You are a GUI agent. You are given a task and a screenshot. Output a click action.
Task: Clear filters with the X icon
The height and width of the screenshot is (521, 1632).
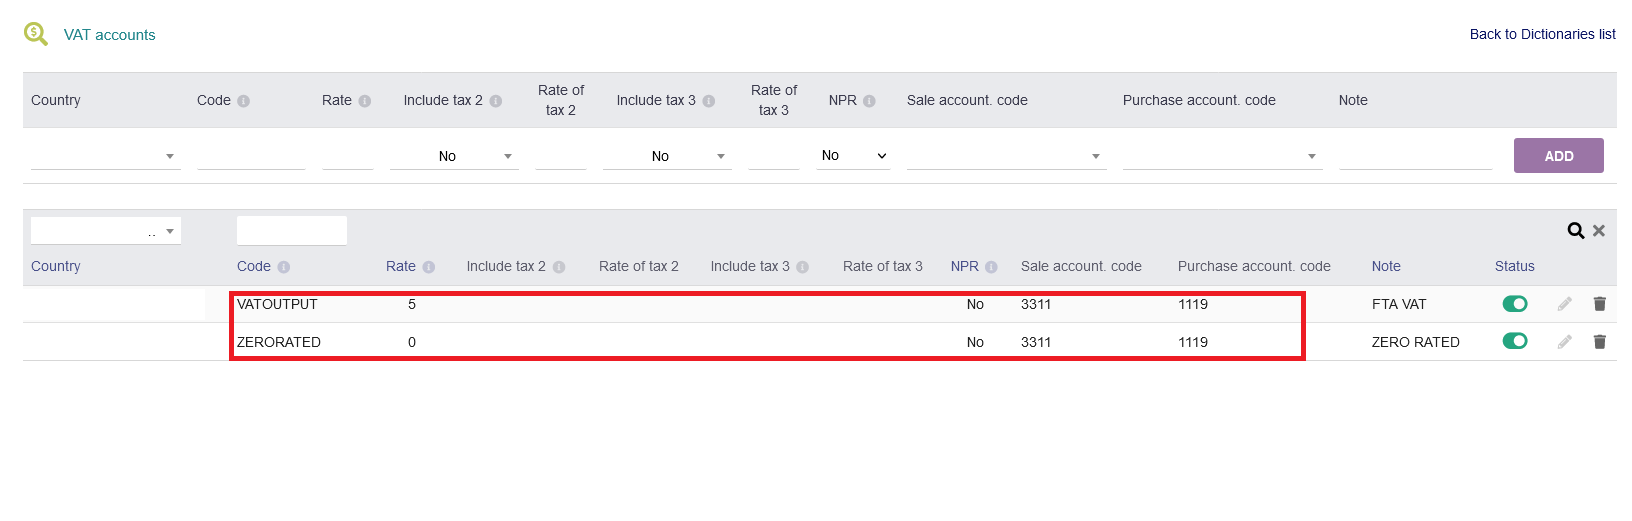point(1599,231)
